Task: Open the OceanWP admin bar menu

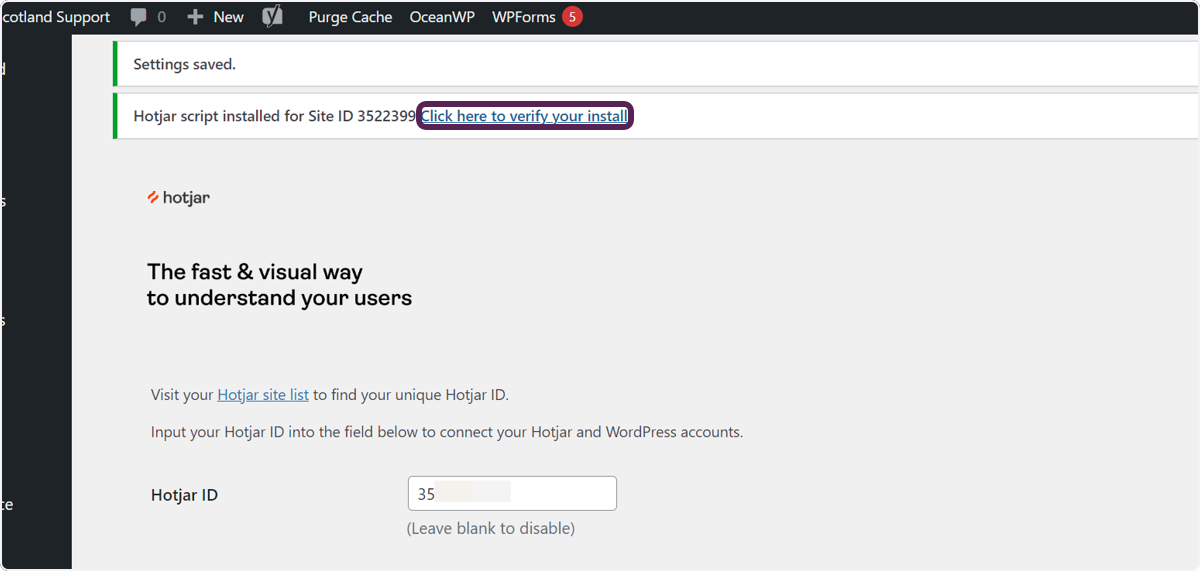Action: (x=442, y=17)
